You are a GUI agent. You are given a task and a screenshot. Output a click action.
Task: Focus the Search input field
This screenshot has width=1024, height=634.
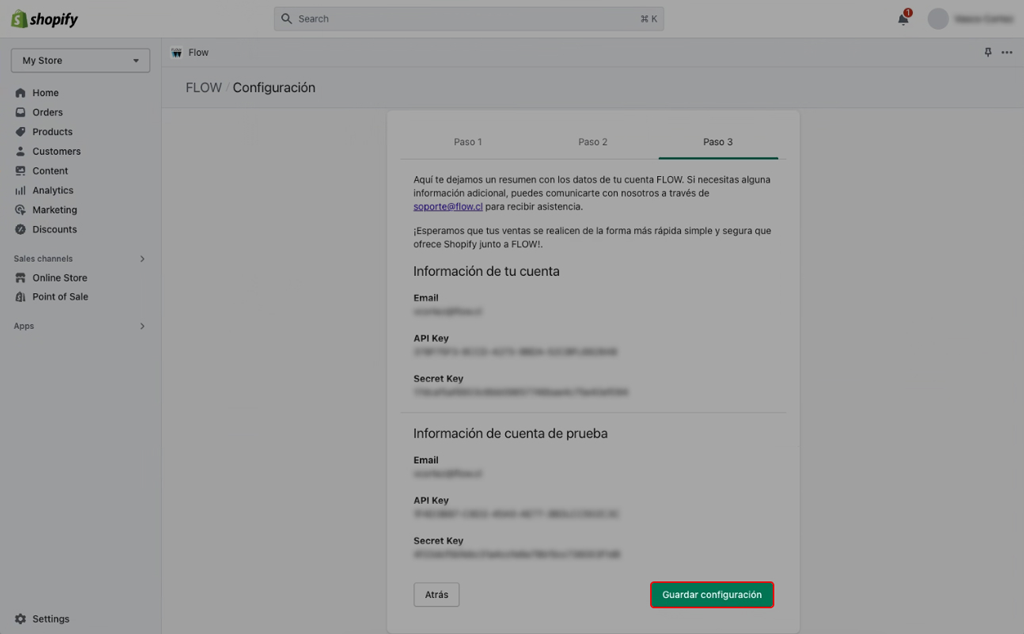469,19
